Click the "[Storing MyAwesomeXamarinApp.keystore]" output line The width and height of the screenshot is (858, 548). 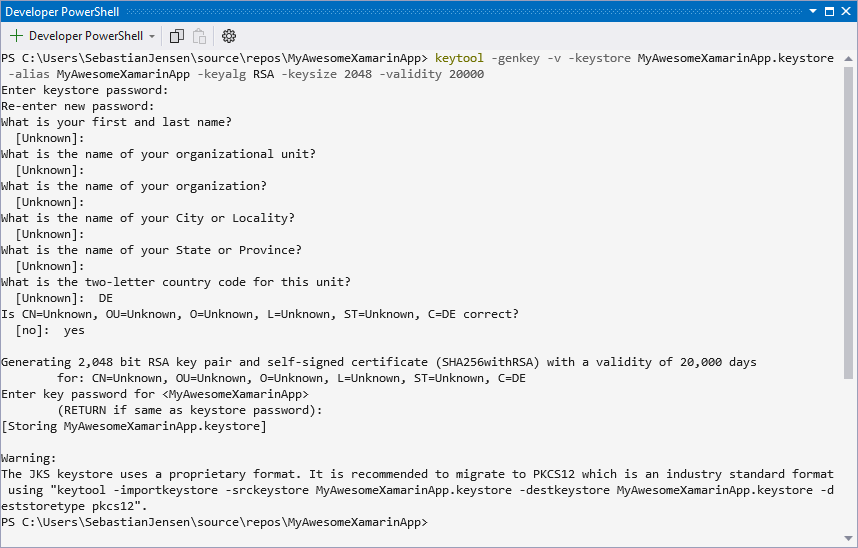(x=134, y=426)
